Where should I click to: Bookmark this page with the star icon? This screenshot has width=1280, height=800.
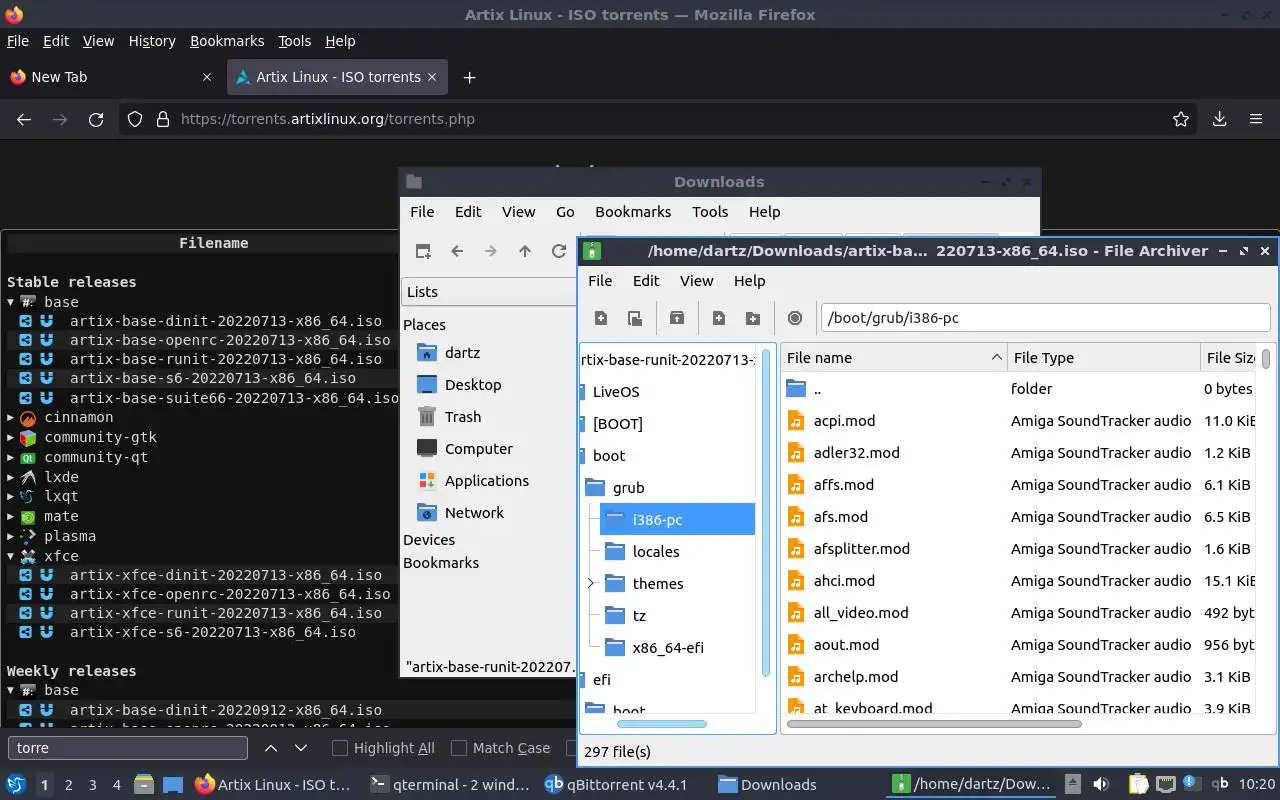pos(1181,119)
